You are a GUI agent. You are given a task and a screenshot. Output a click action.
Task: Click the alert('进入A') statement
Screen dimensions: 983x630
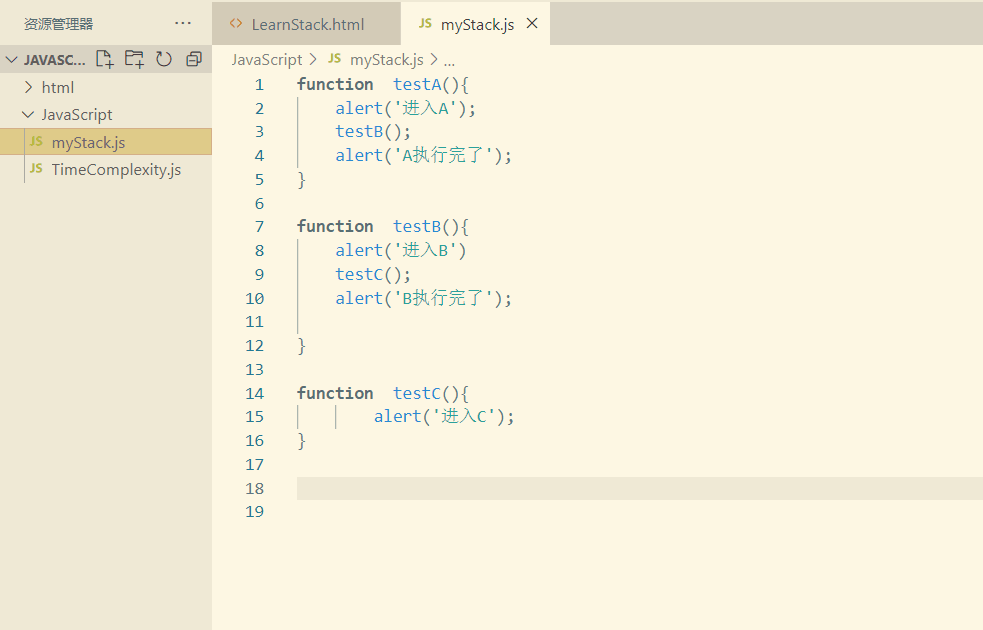pos(406,108)
